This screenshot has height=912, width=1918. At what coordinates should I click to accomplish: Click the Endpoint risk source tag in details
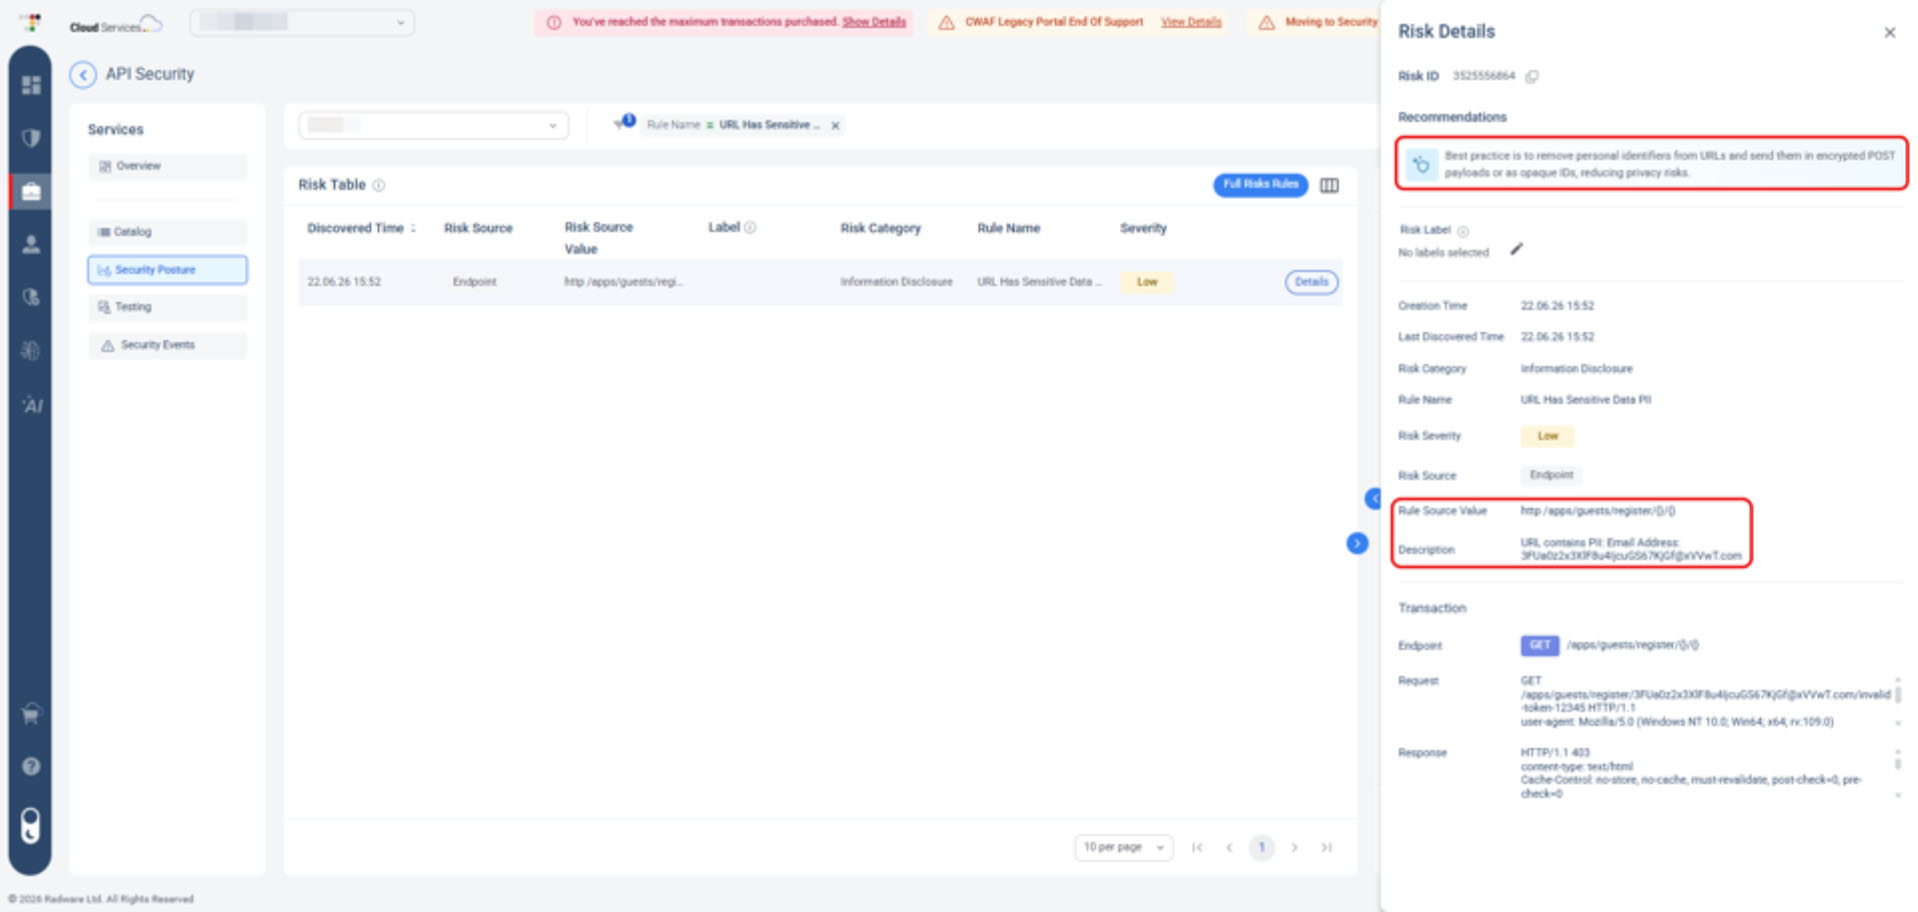pos(1551,475)
